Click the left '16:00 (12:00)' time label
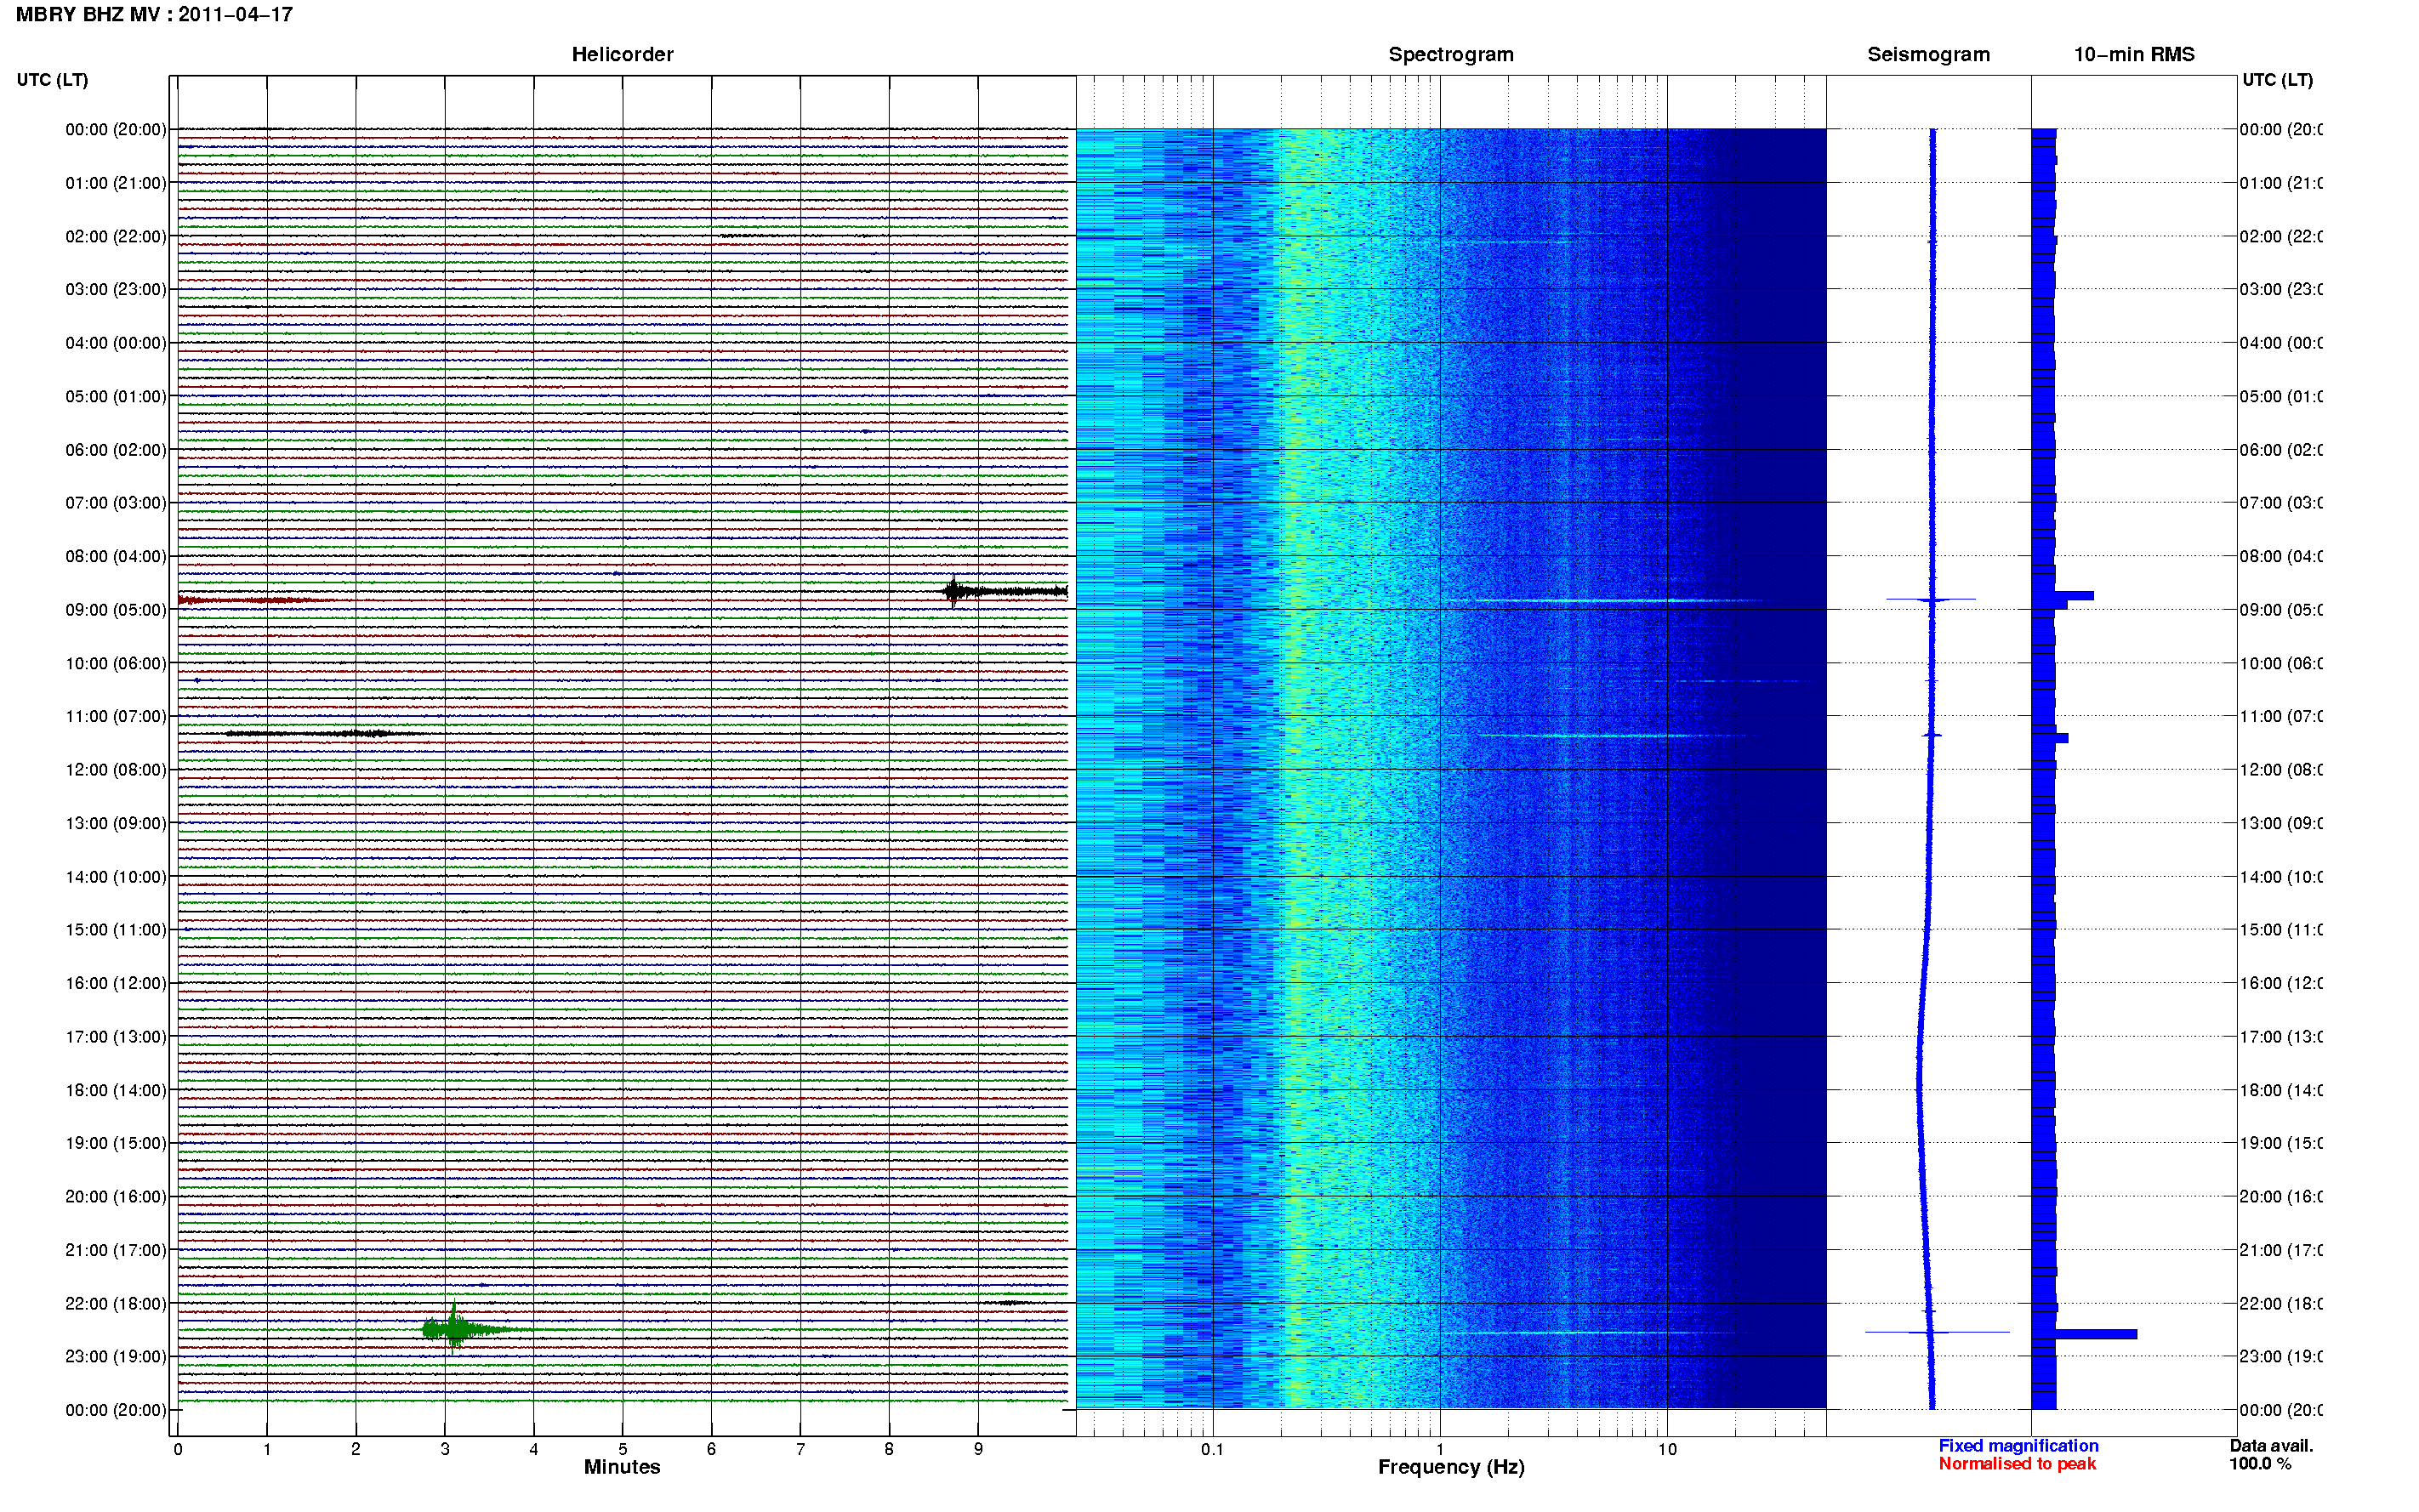This screenshot has height=1512, width=2419. click(x=116, y=984)
